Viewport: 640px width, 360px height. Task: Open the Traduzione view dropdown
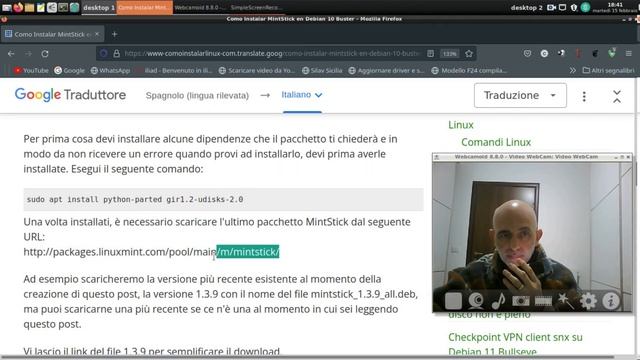520,95
